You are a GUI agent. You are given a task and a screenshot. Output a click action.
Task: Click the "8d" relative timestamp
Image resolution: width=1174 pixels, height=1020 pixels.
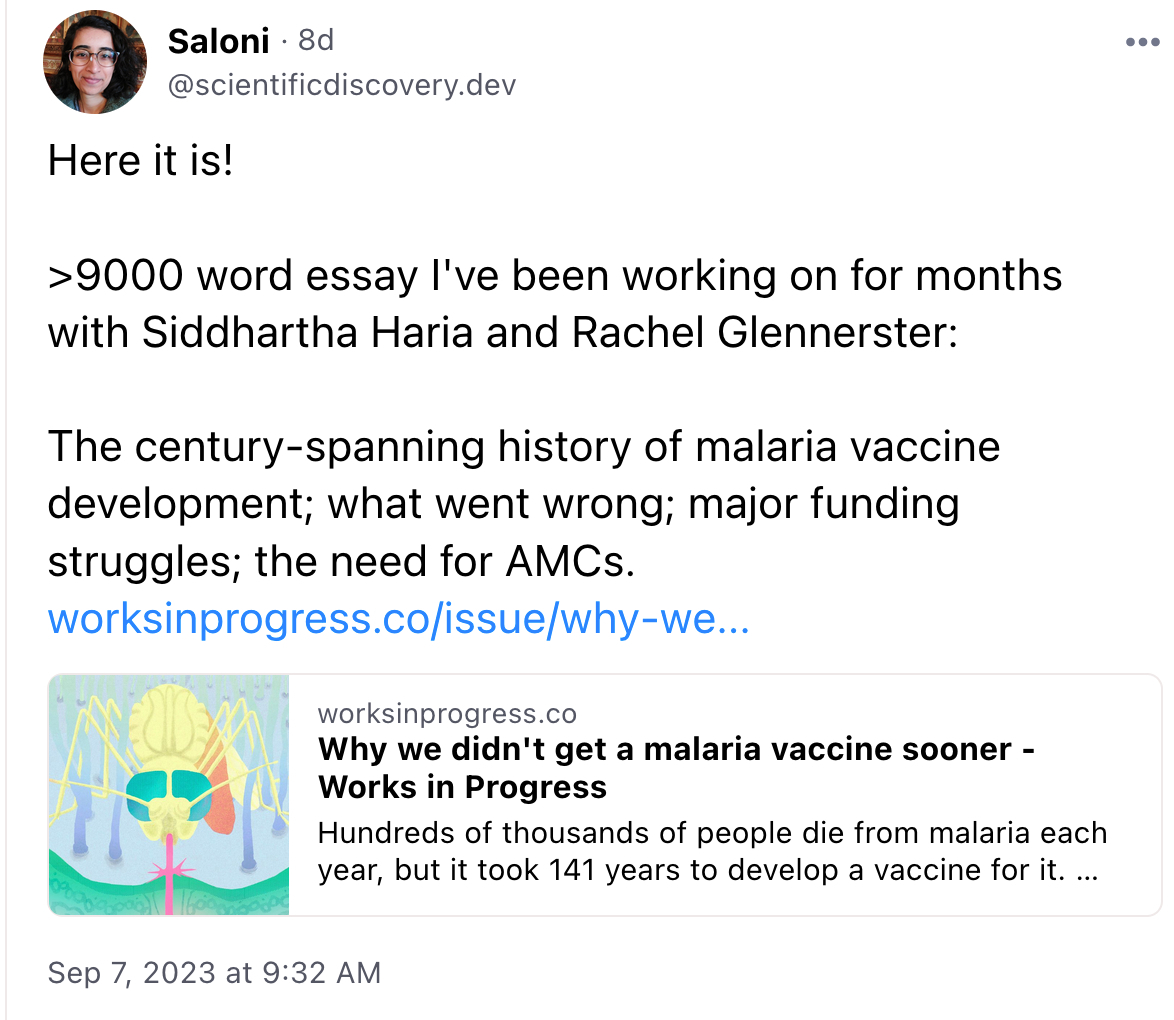coord(316,41)
